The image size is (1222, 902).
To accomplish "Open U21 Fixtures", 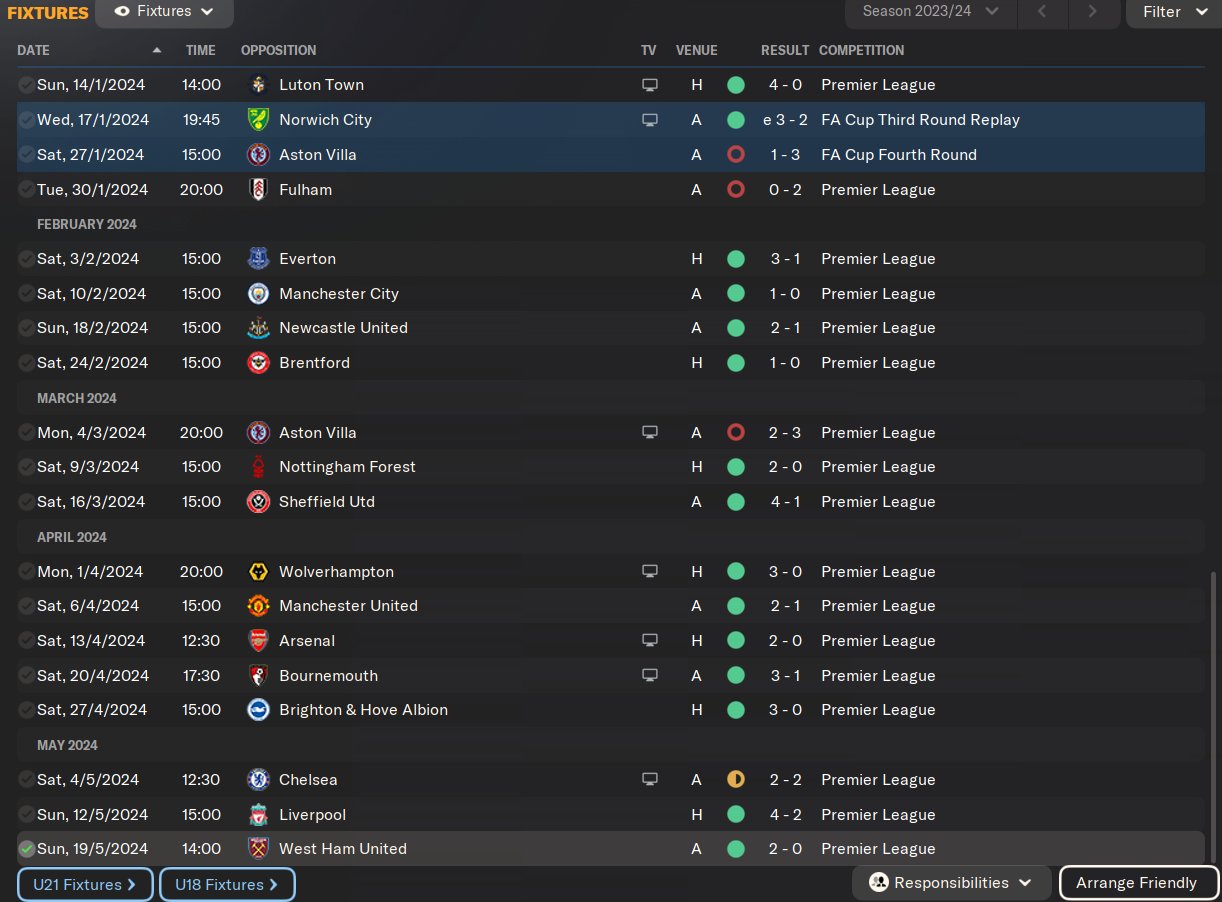I will (x=85, y=885).
